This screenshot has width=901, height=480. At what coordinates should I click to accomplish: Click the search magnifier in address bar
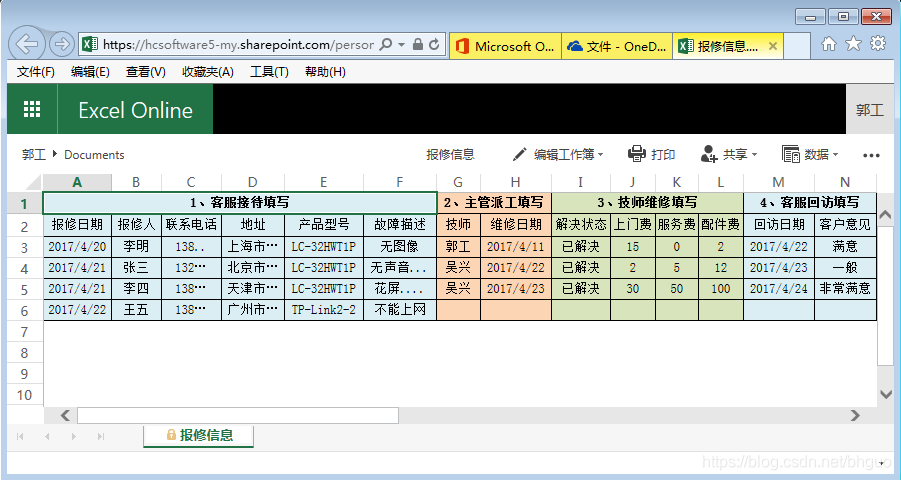pyautogui.click(x=387, y=44)
